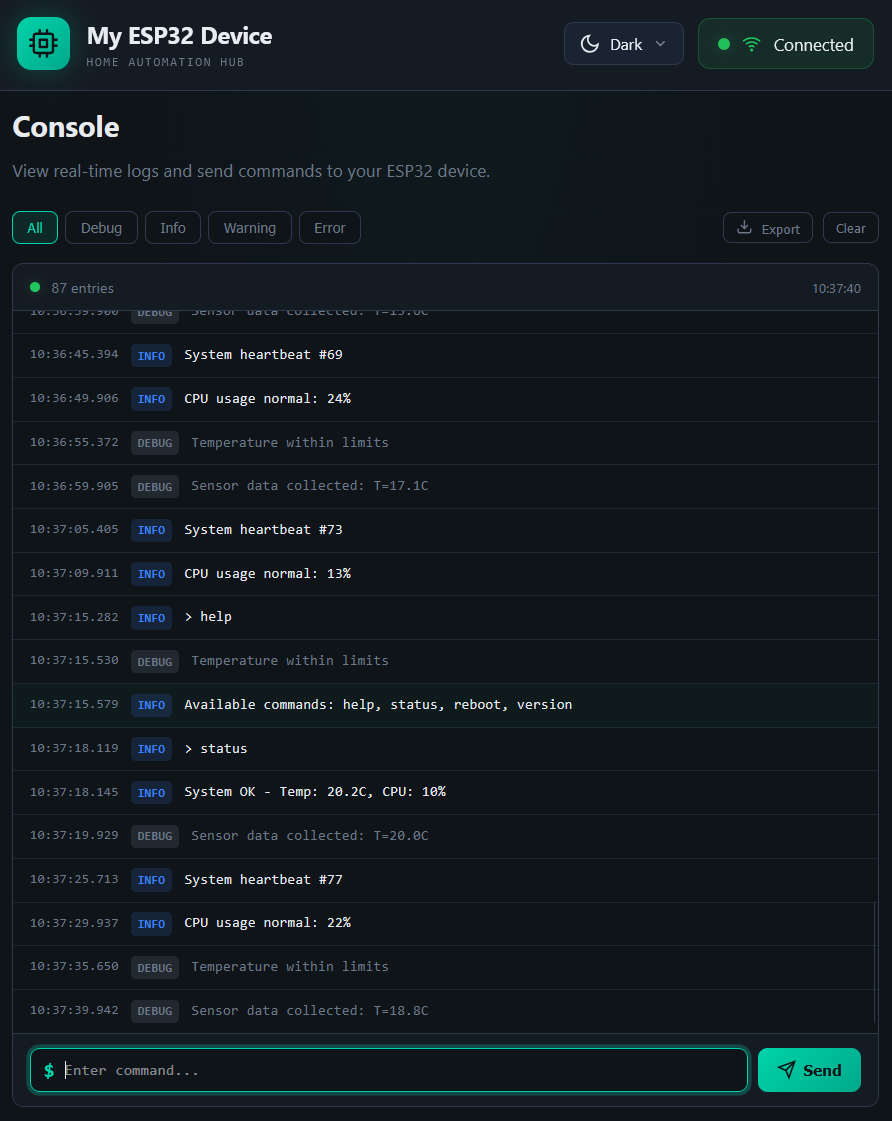
Task: Switch to the All filter tab
Action: coord(34,227)
